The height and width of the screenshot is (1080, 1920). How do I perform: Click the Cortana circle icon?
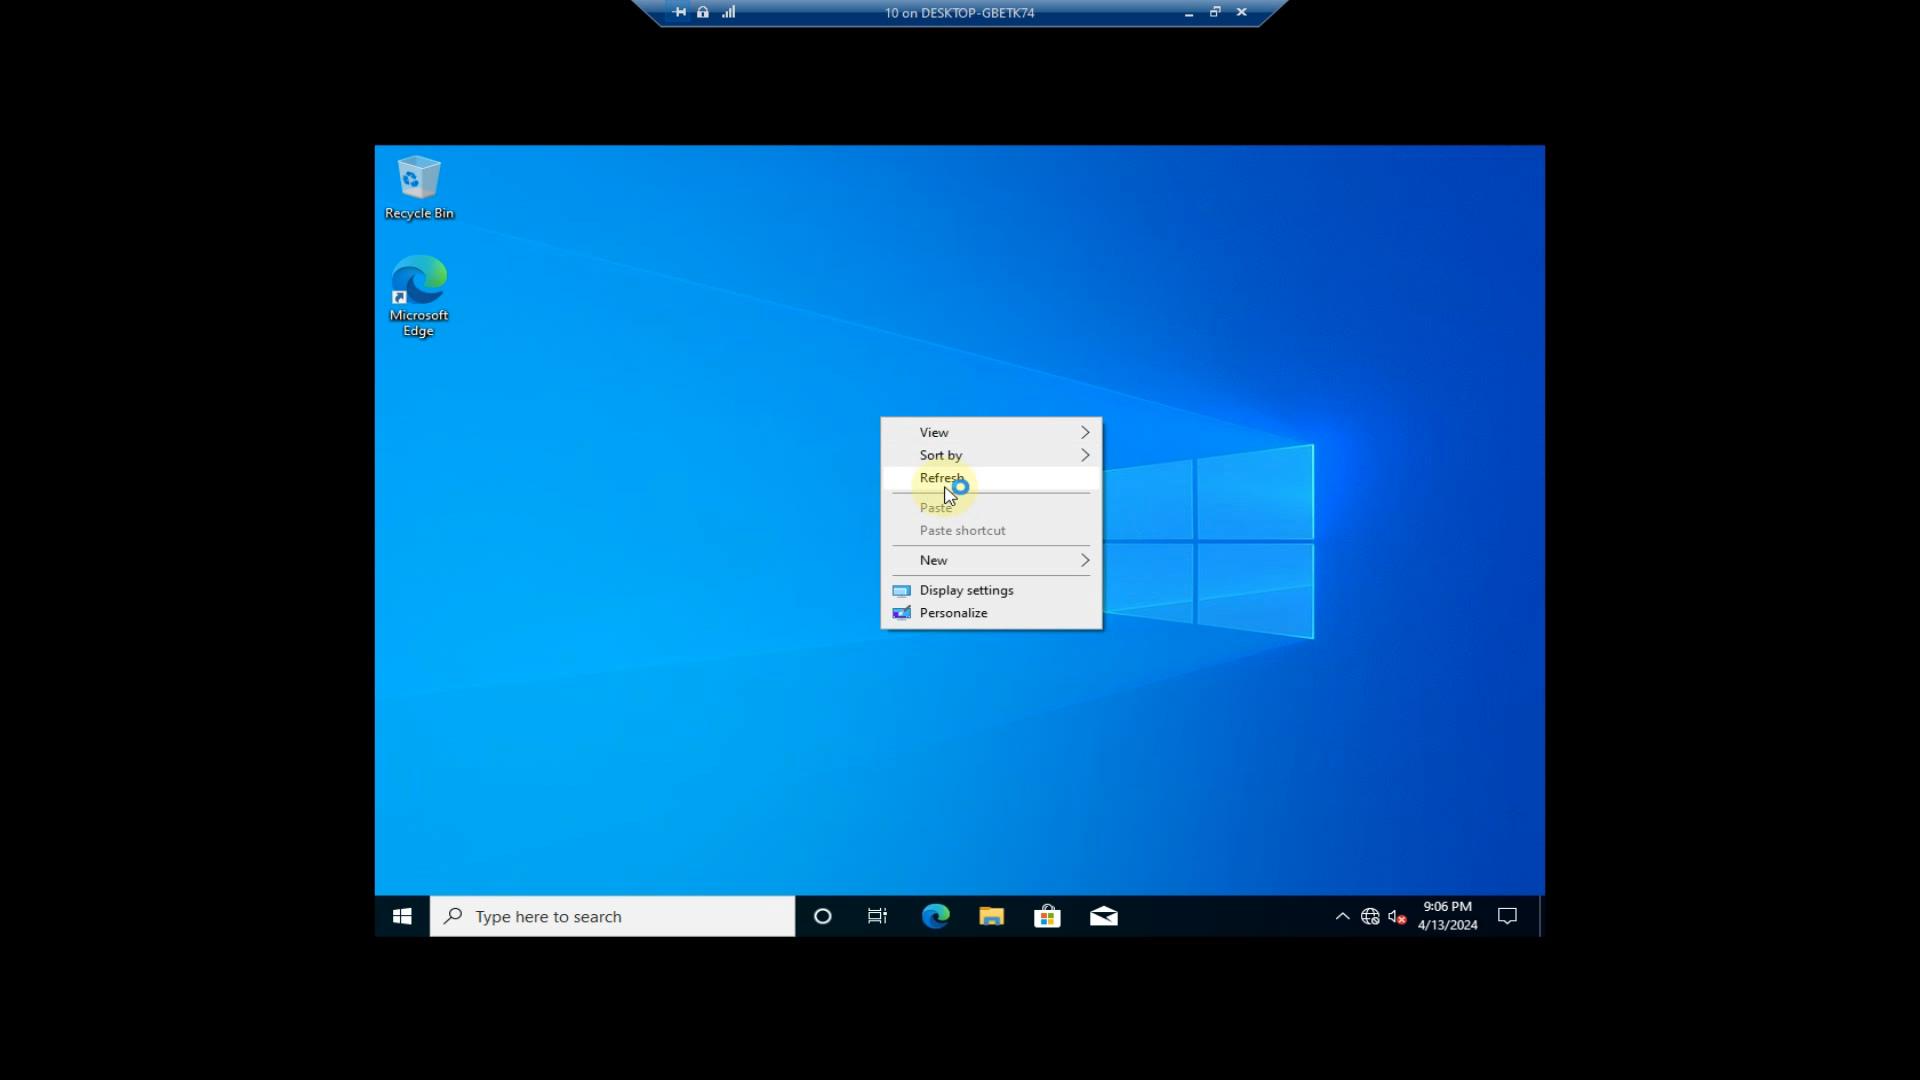tap(822, 916)
